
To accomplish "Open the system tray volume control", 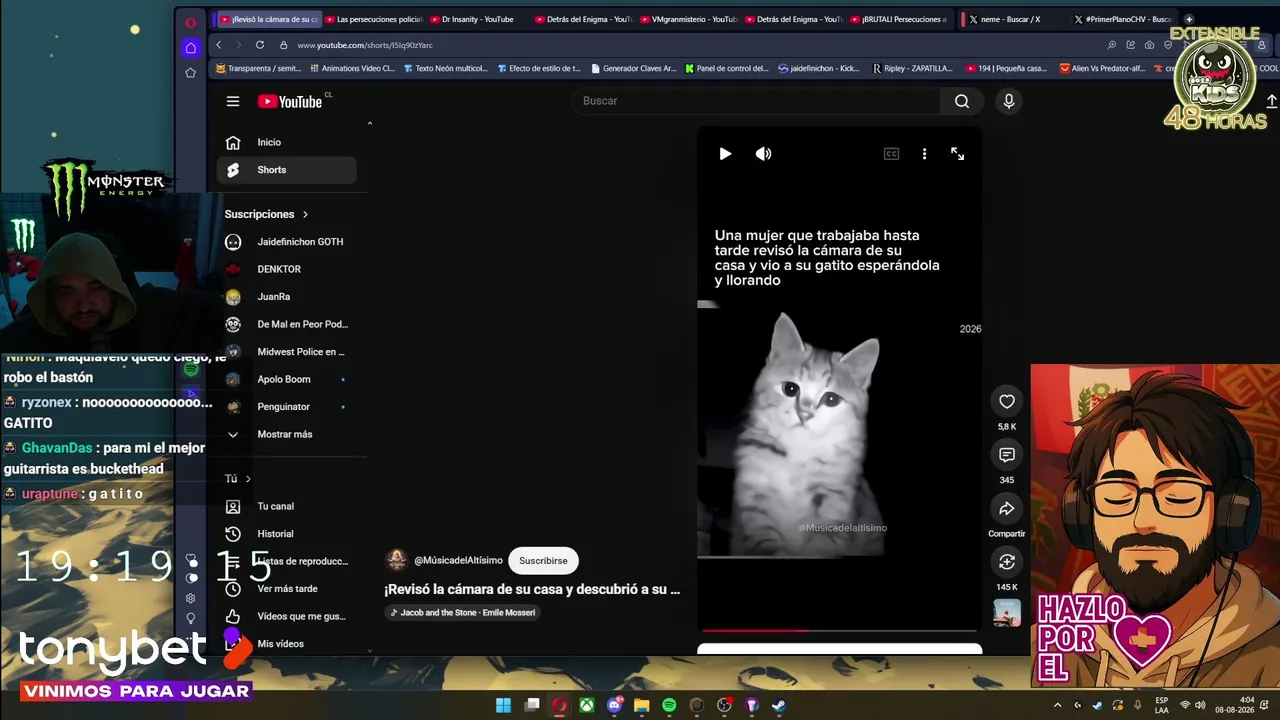I will 1200,705.
